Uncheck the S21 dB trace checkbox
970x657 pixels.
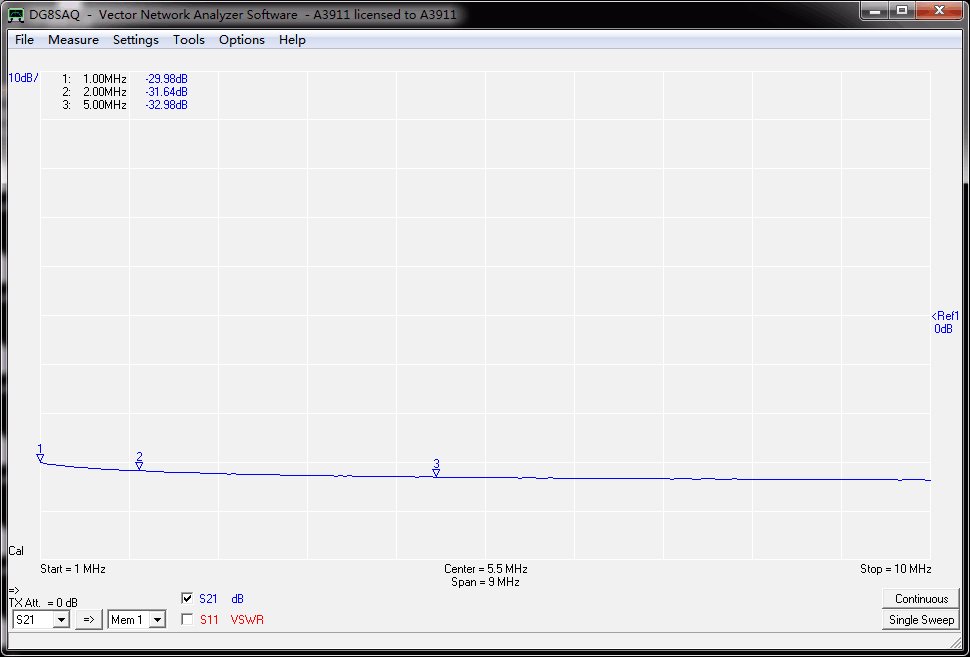pyautogui.click(x=187, y=598)
